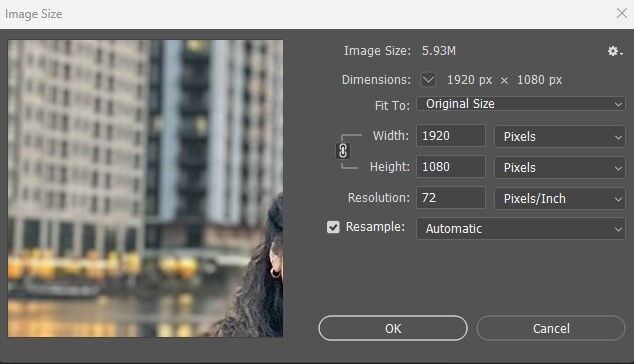Screen dimensions: 634x364
Task: Click the Height value field
Action: pos(451,167)
